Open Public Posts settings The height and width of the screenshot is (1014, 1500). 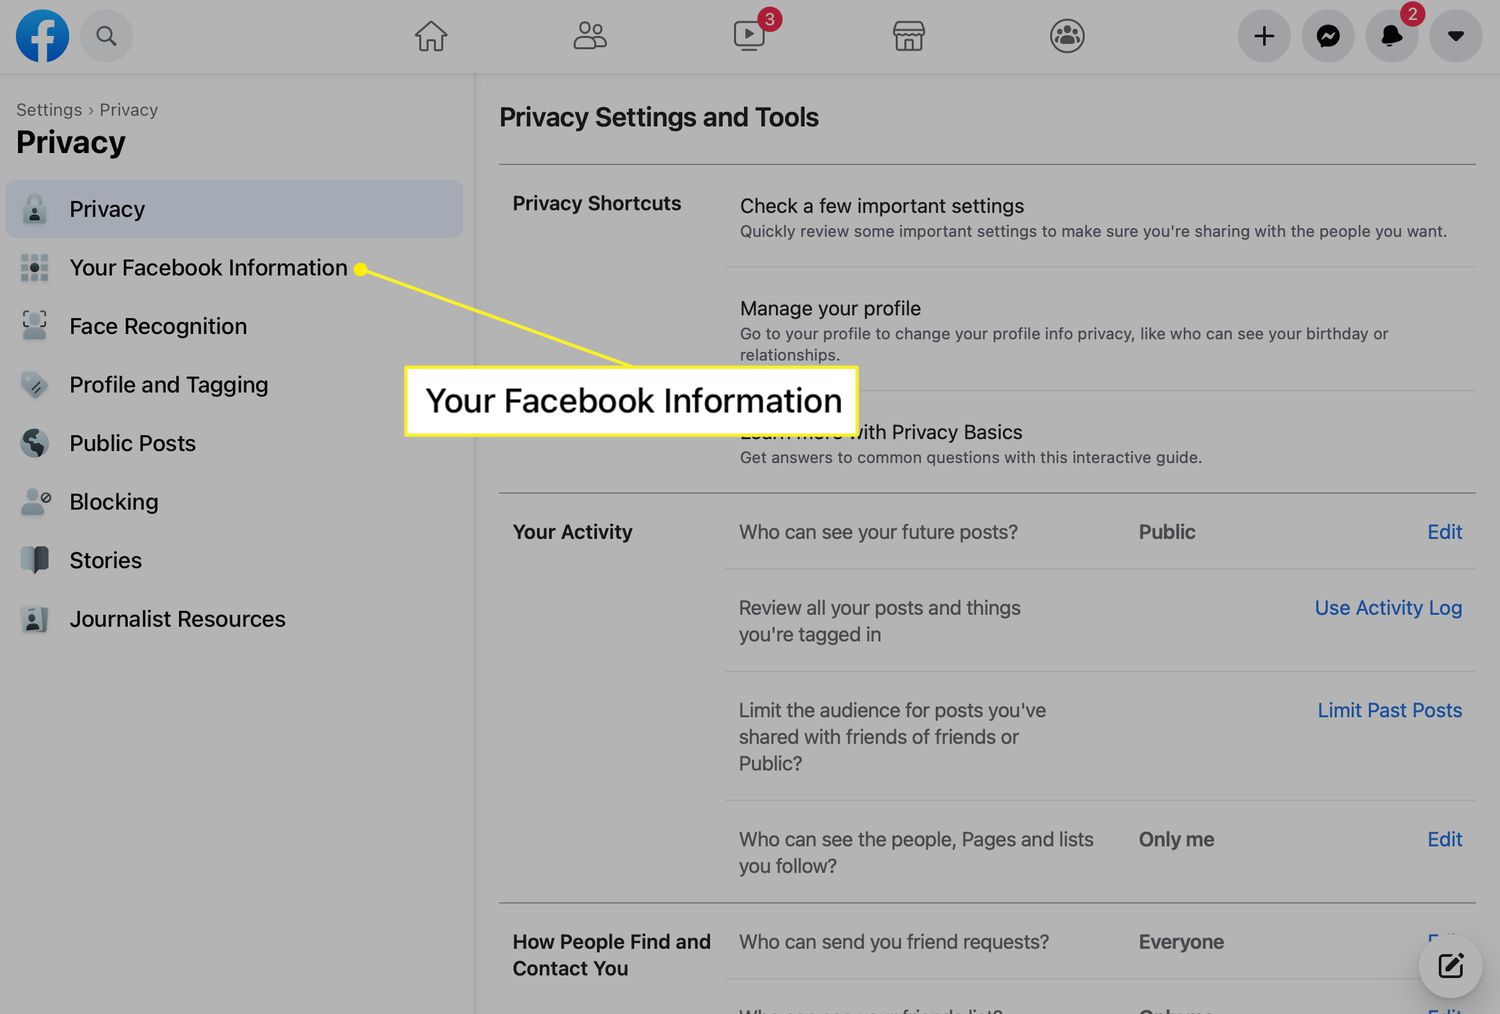tap(234, 443)
